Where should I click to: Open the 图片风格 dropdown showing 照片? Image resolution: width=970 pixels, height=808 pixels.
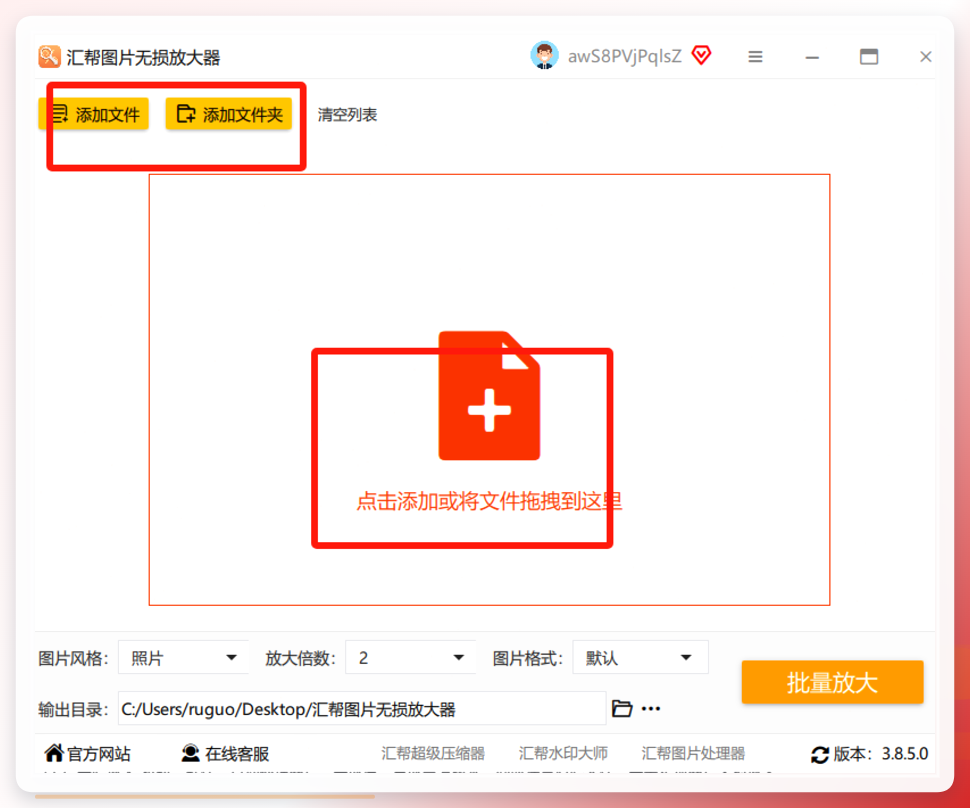click(x=183, y=658)
